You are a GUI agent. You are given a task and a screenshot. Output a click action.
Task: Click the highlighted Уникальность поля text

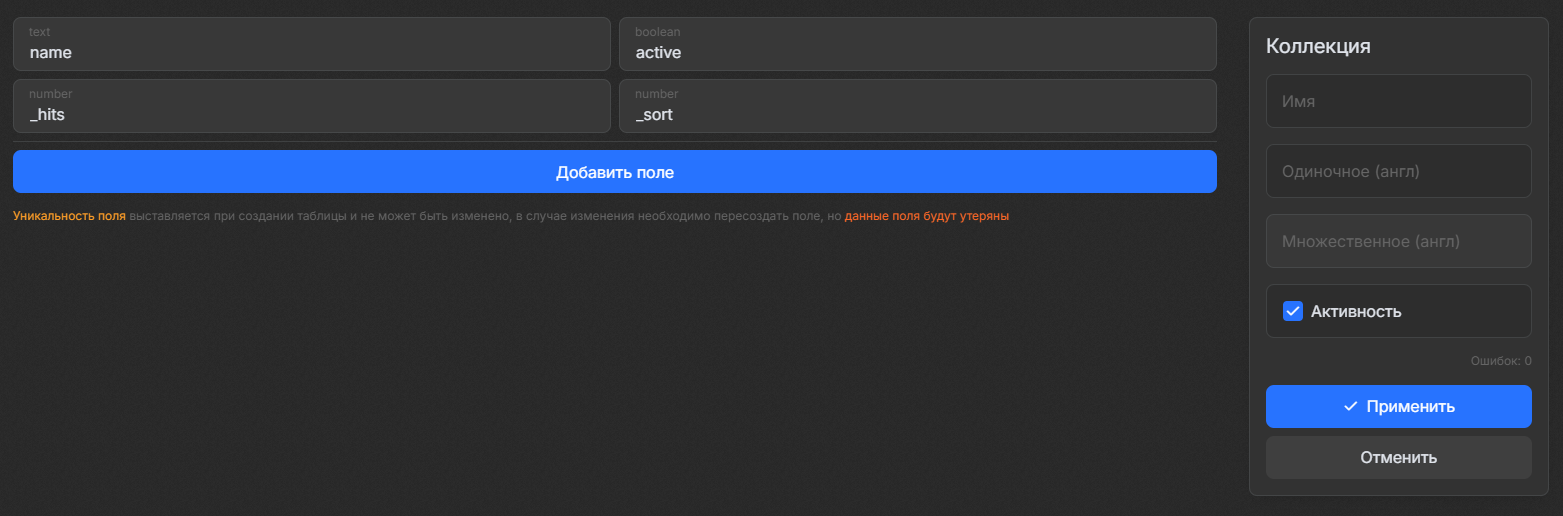tap(69, 216)
